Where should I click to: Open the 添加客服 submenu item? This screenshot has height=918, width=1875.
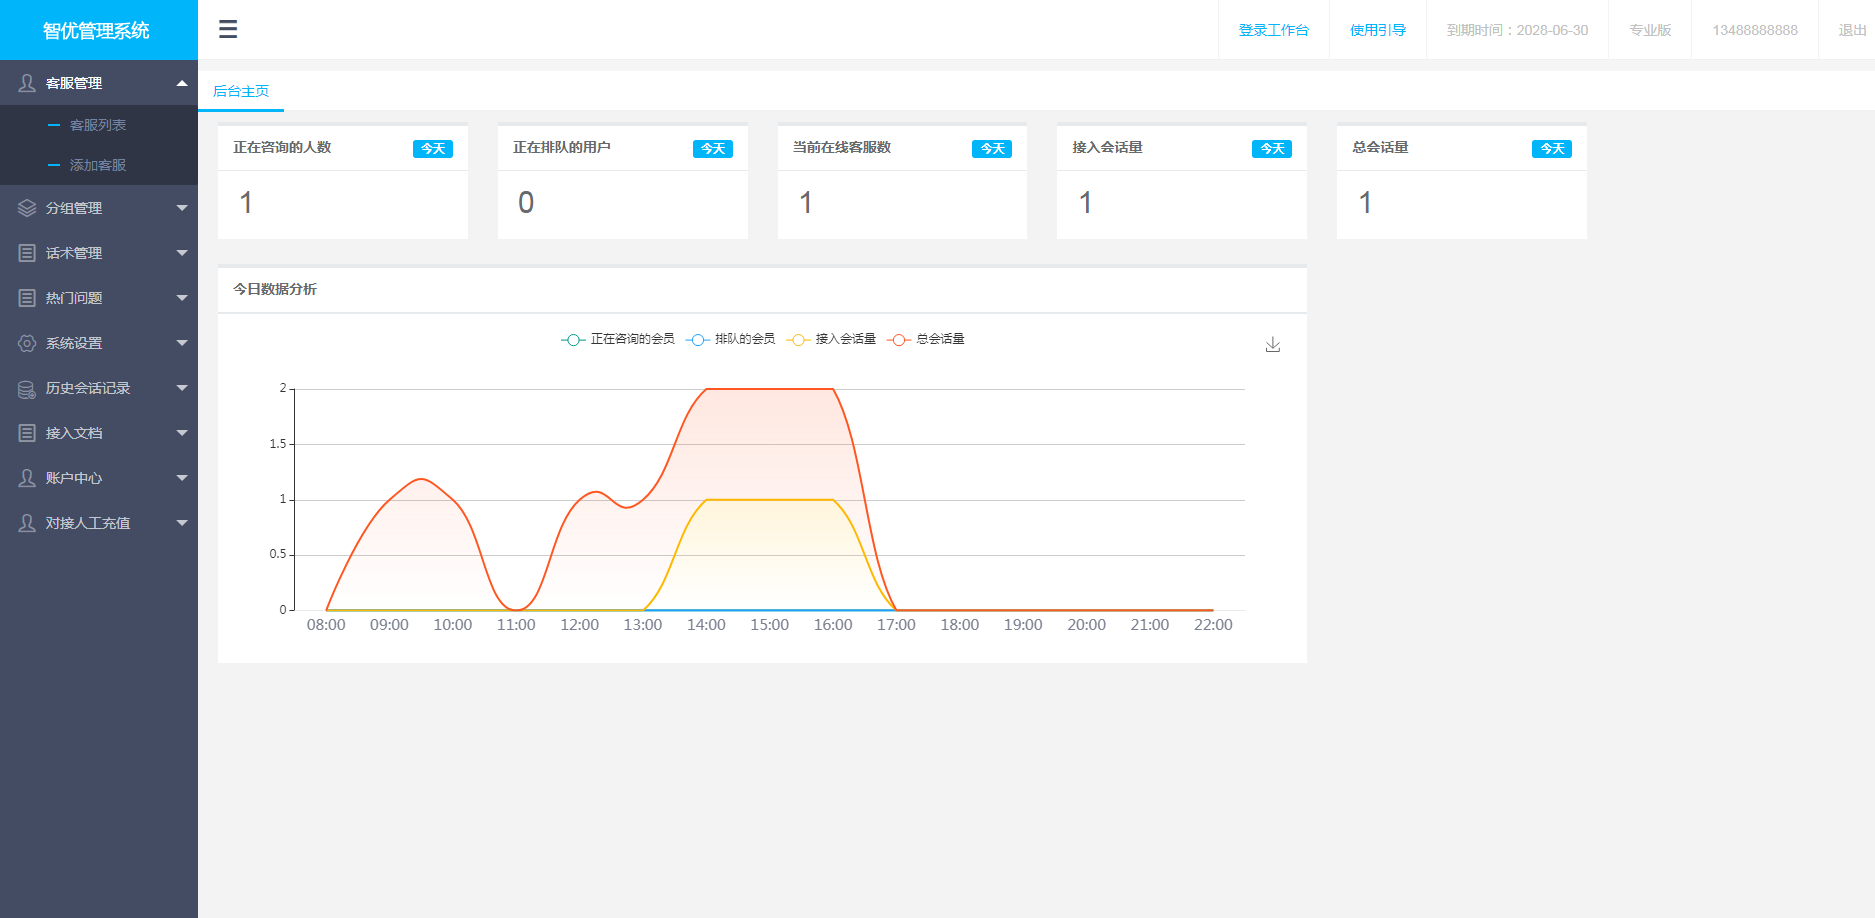click(98, 165)
